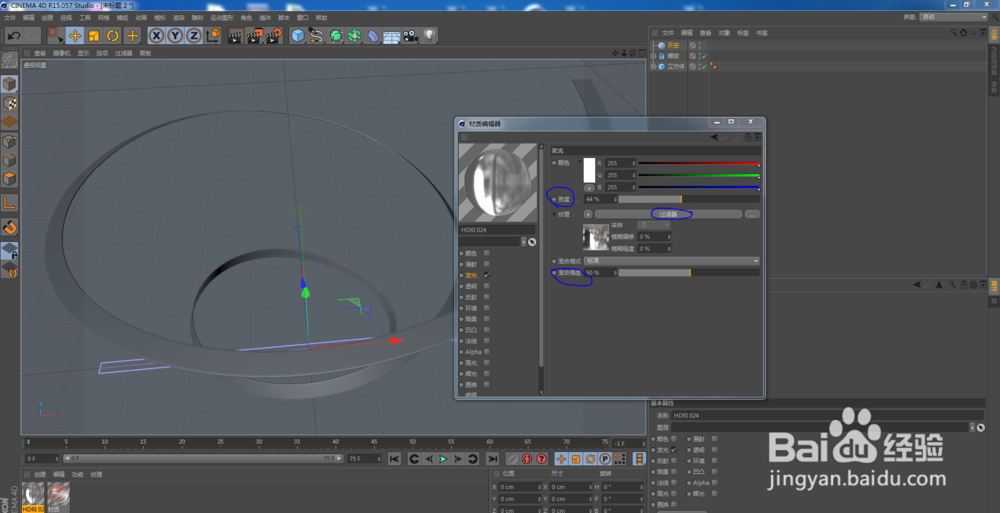Add a Cube primitive from the toolbar
The image size is (1000, 513).
[x=298, y=36]
